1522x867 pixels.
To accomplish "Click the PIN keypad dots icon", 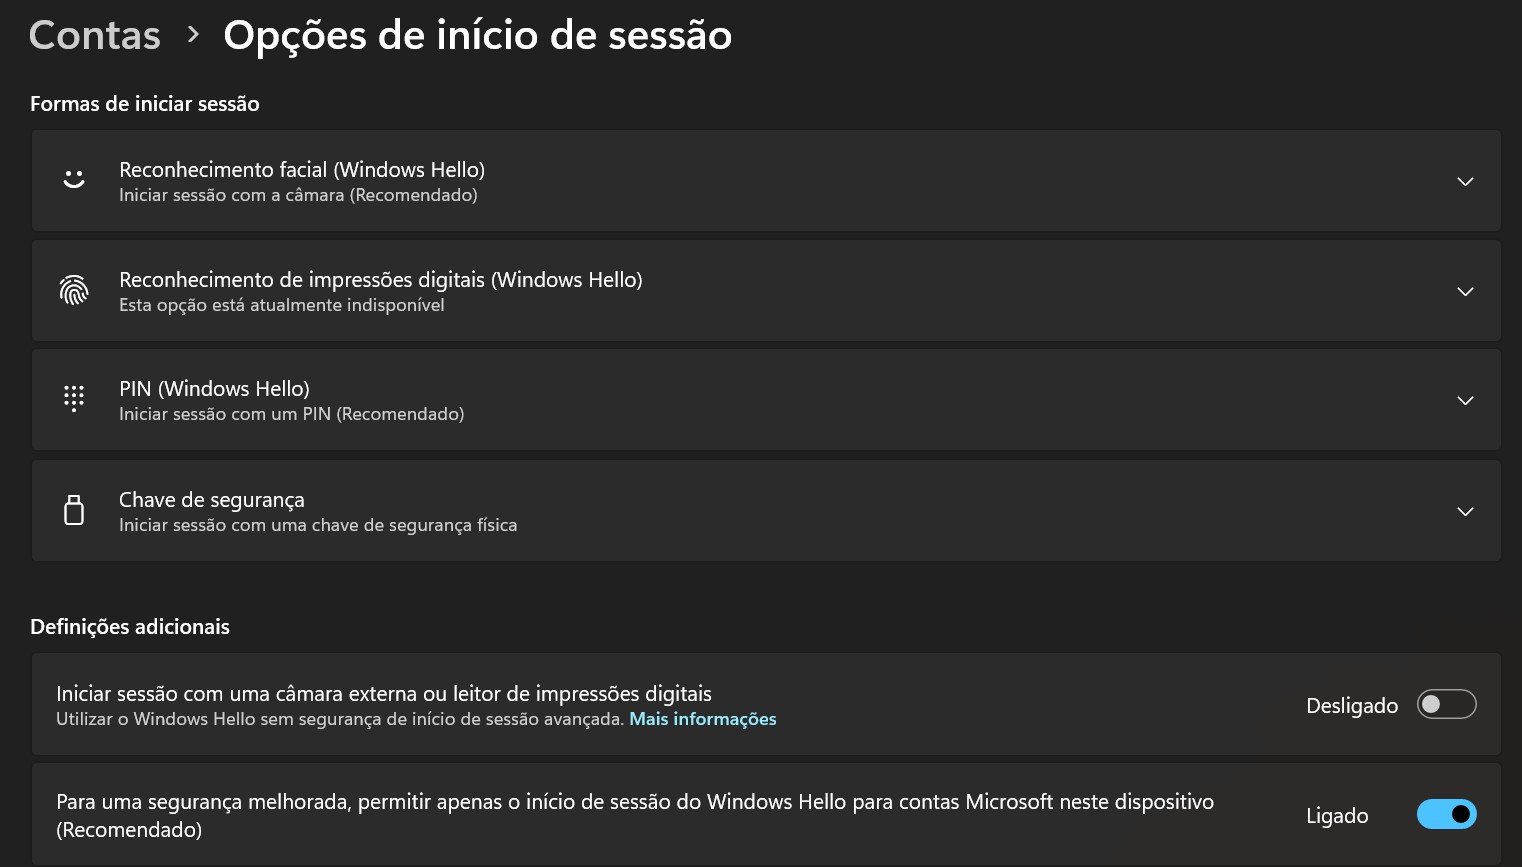I will (x=74, y=399).
